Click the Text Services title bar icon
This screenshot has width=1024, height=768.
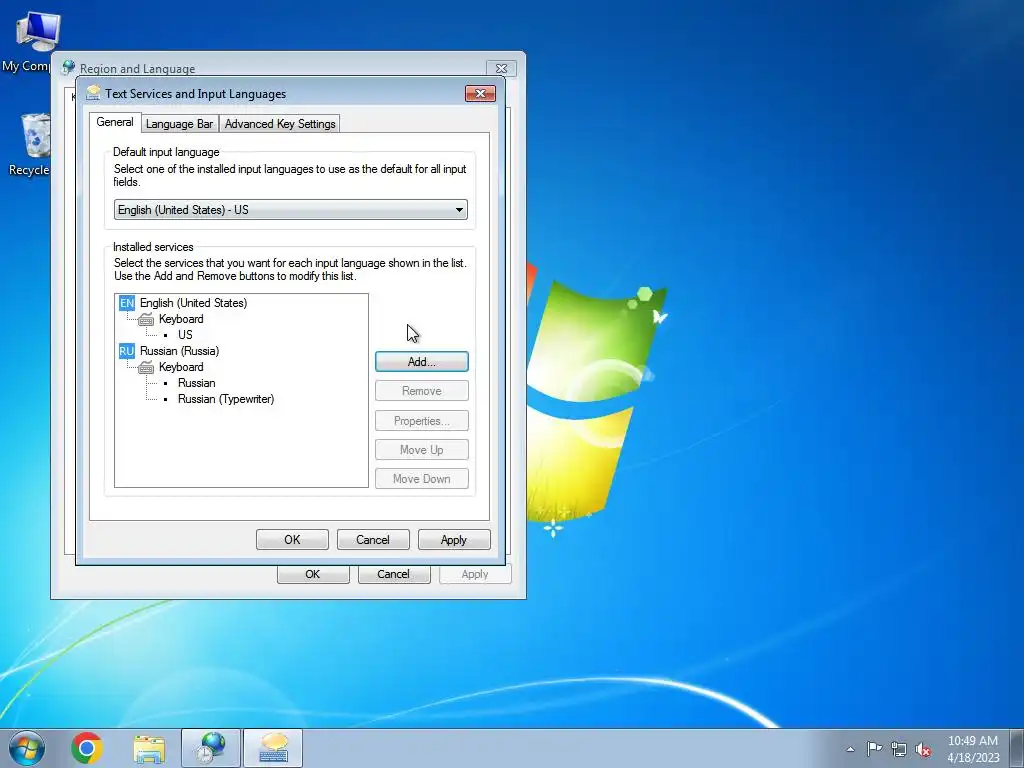click(93, 93)
